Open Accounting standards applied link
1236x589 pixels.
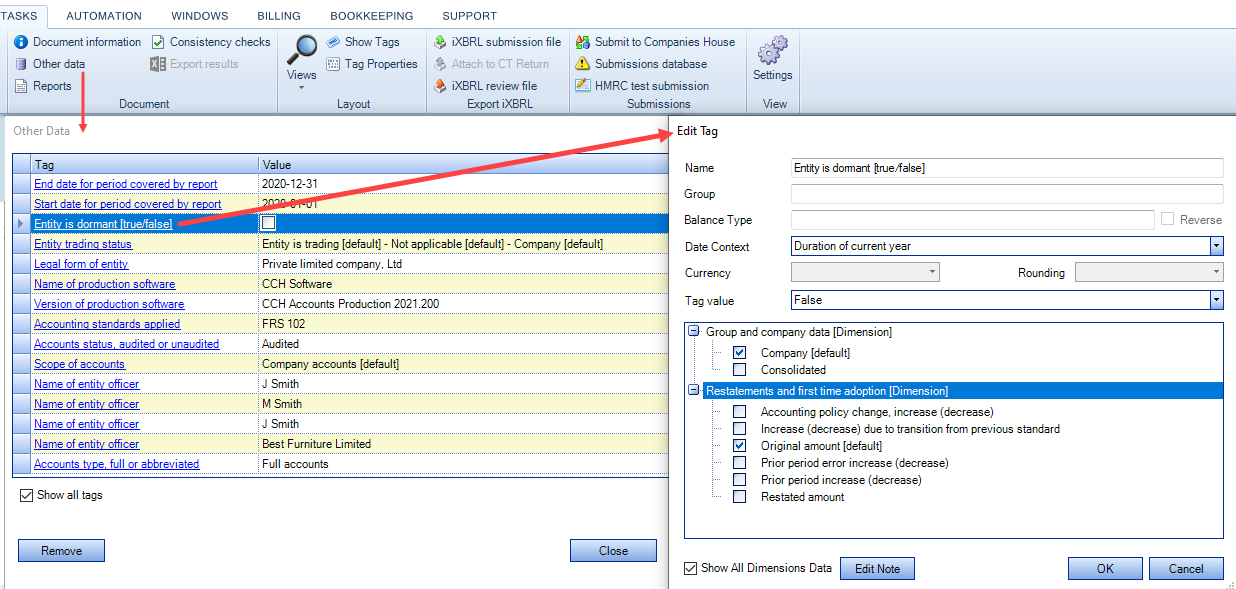(x=107, y=324)
